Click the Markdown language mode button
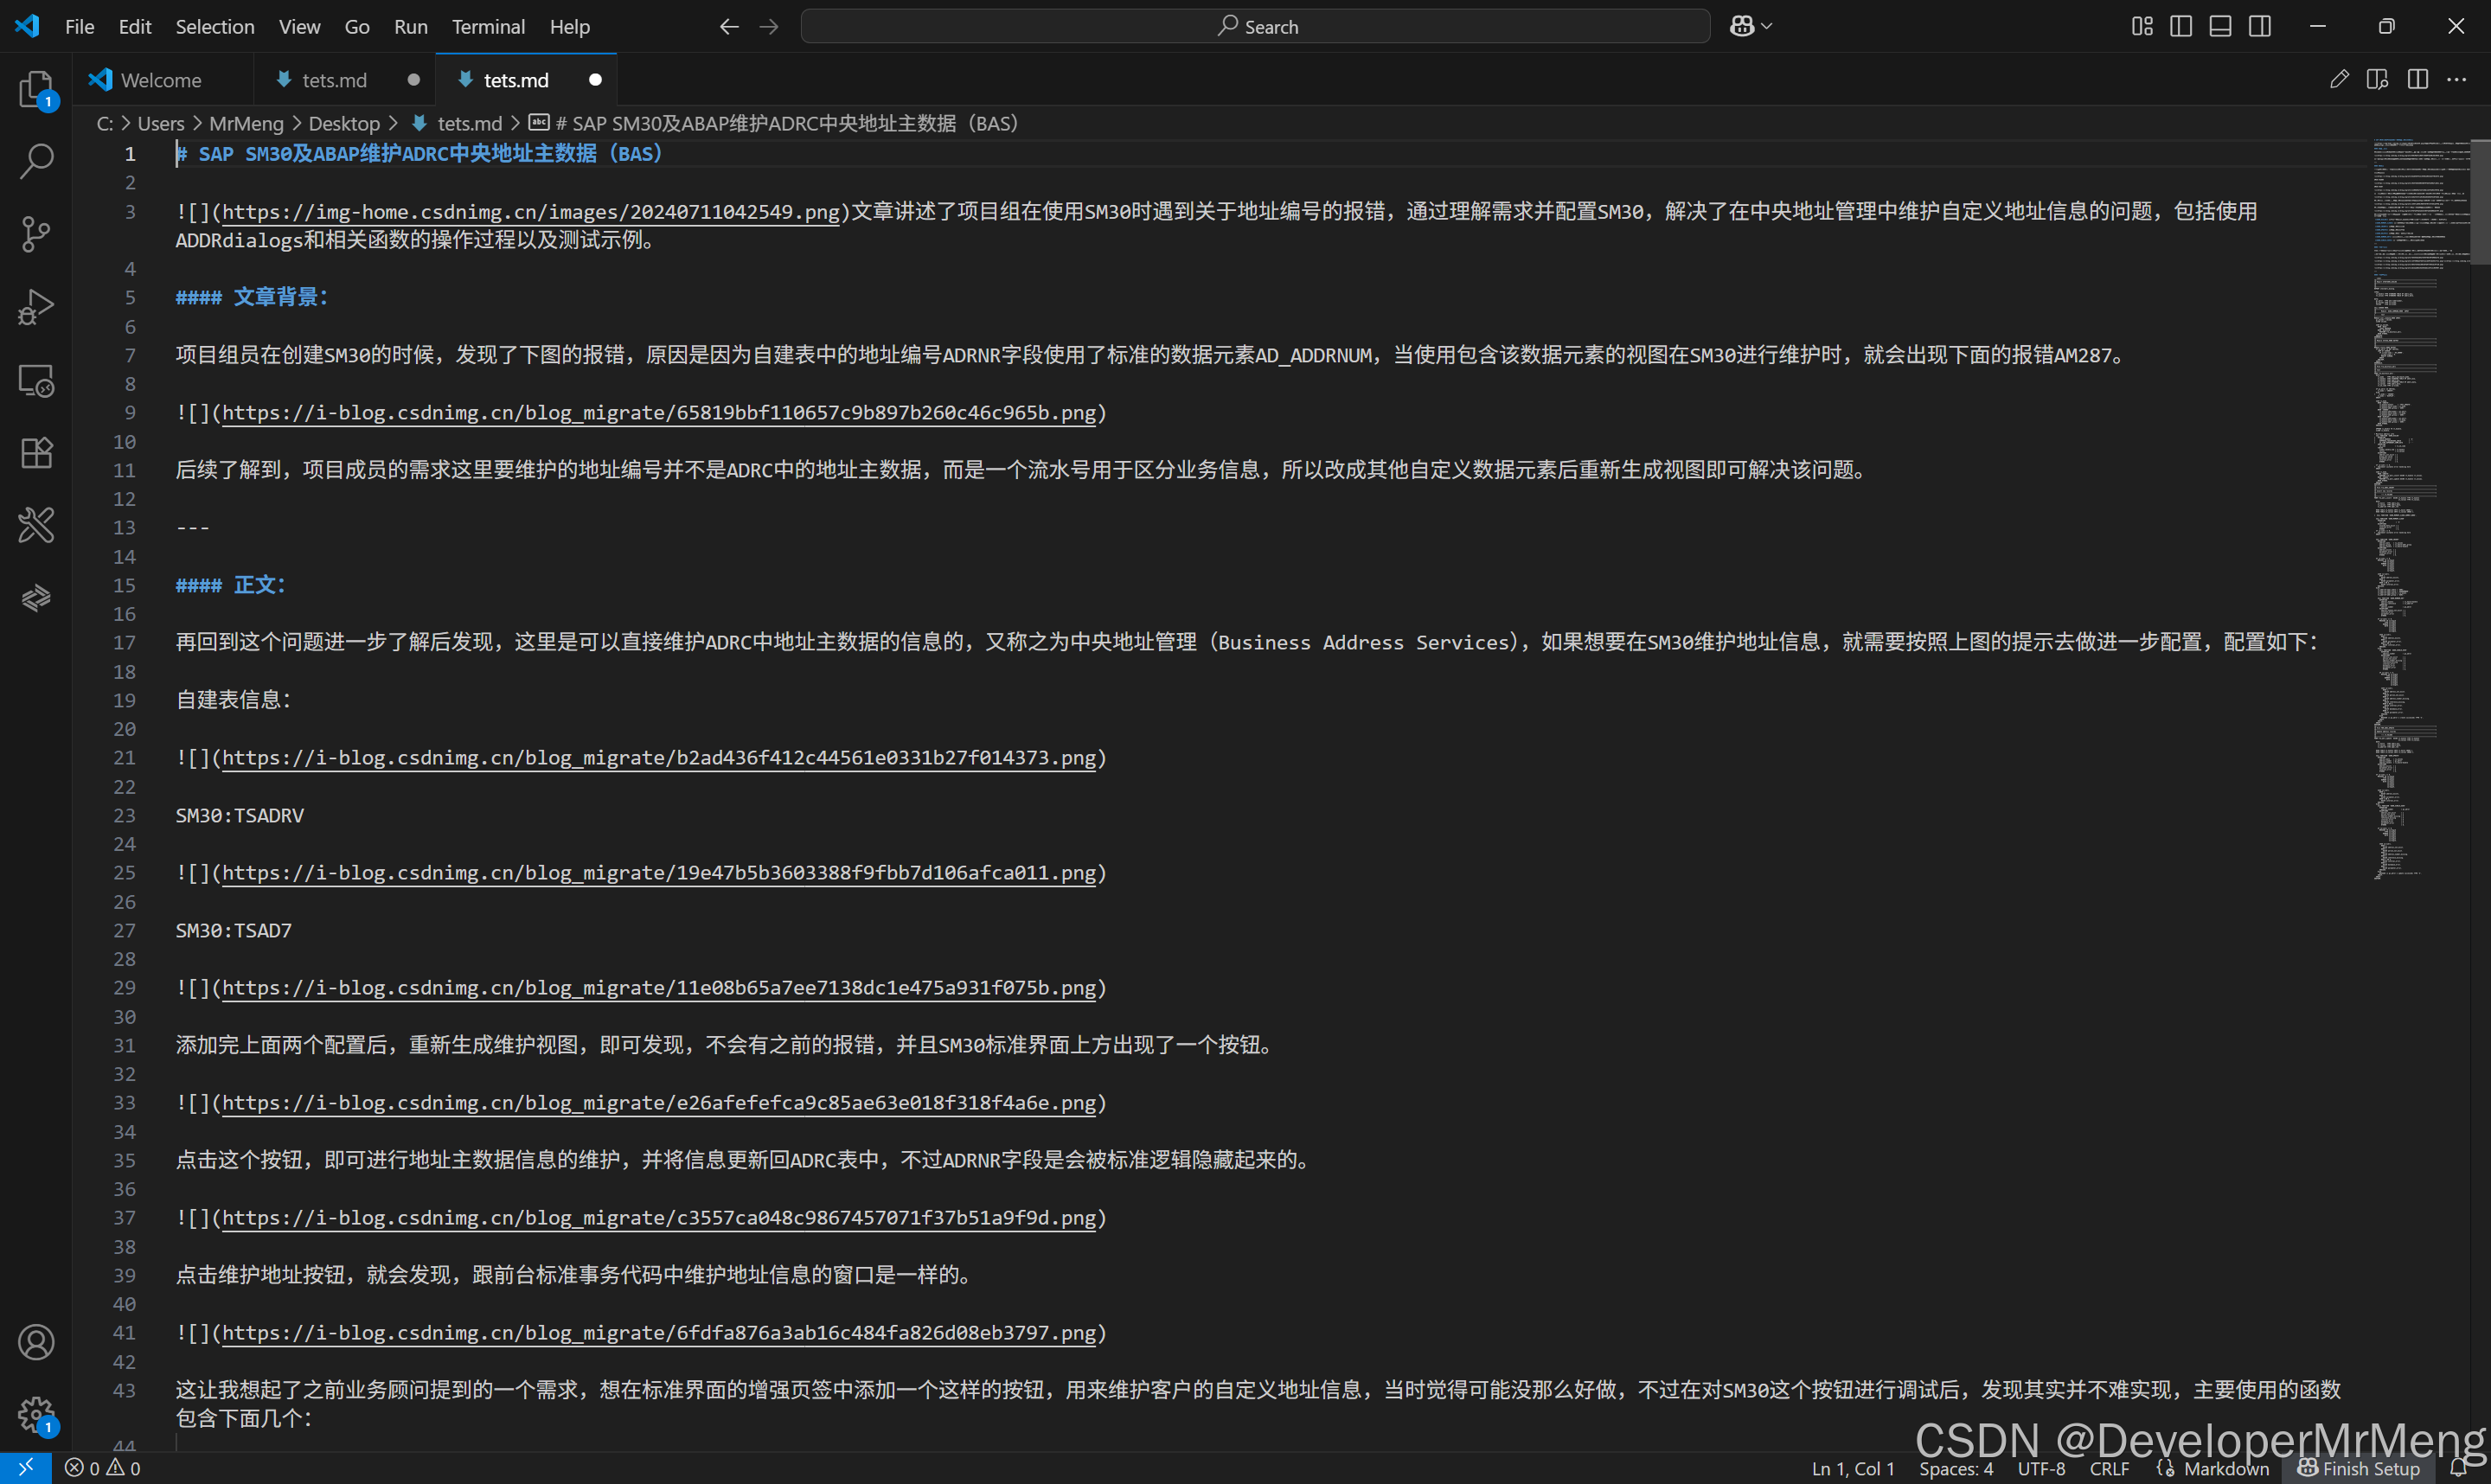 pos(2226,1468)
